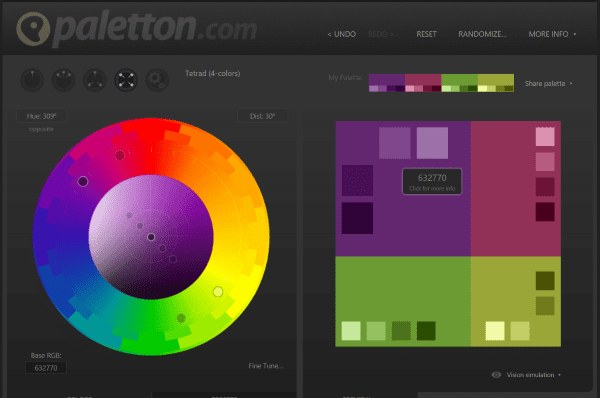Select the Monochromatic color scheme icon
Image resolution: width=600 pixels, height=398 pixels.
coord(32,80)
